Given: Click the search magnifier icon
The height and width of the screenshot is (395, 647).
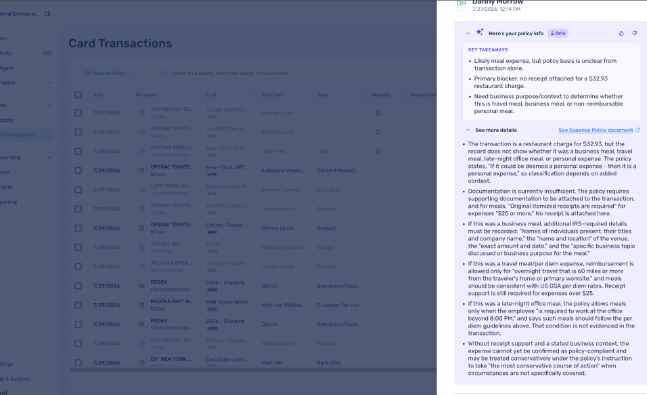Looking at the screenshot, I should 163,73.
